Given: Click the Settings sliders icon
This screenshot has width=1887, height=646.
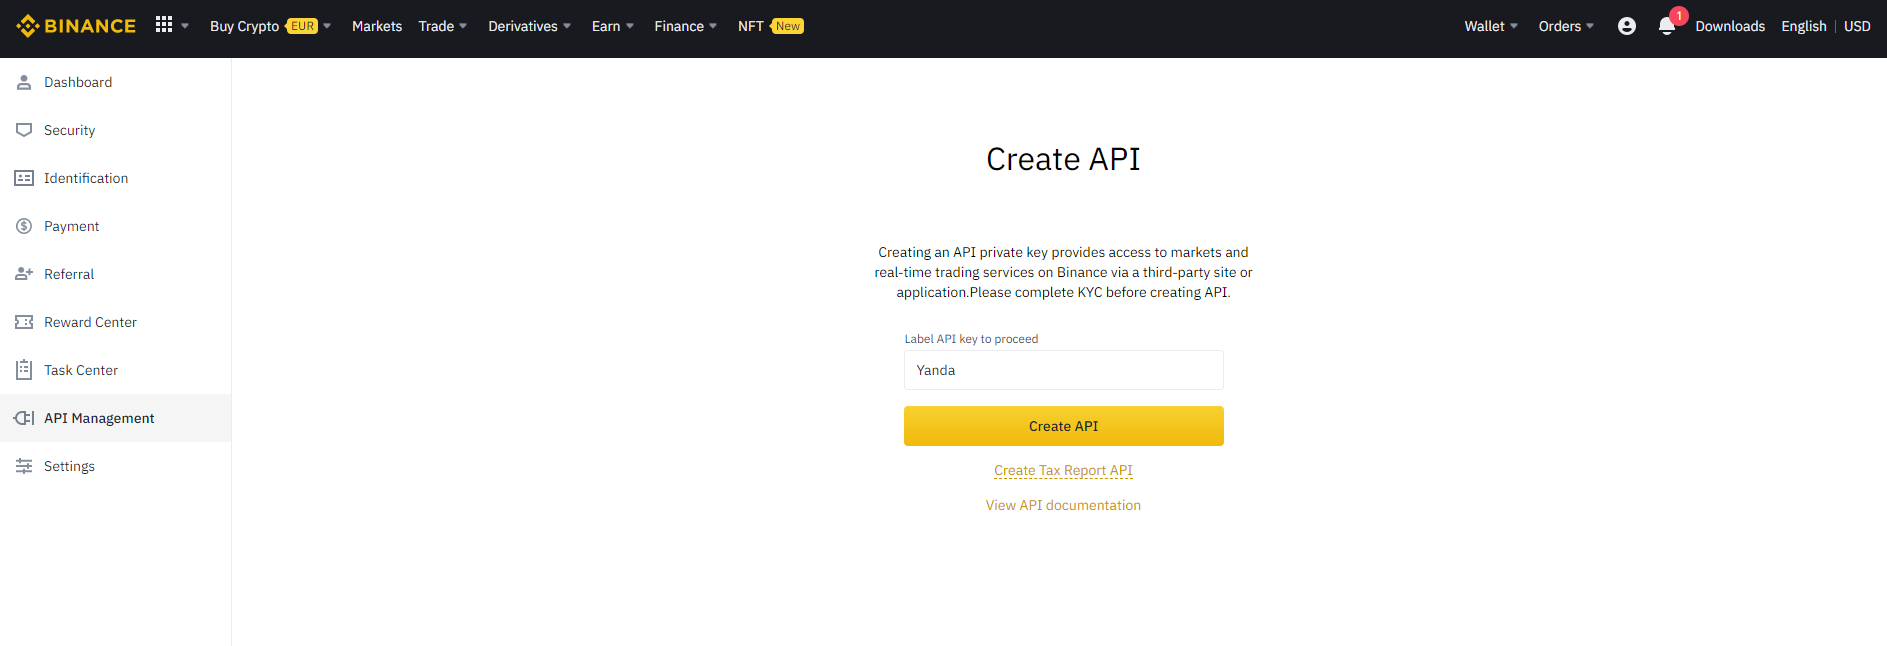Looking at the screenshot, I should pos(24,466).
